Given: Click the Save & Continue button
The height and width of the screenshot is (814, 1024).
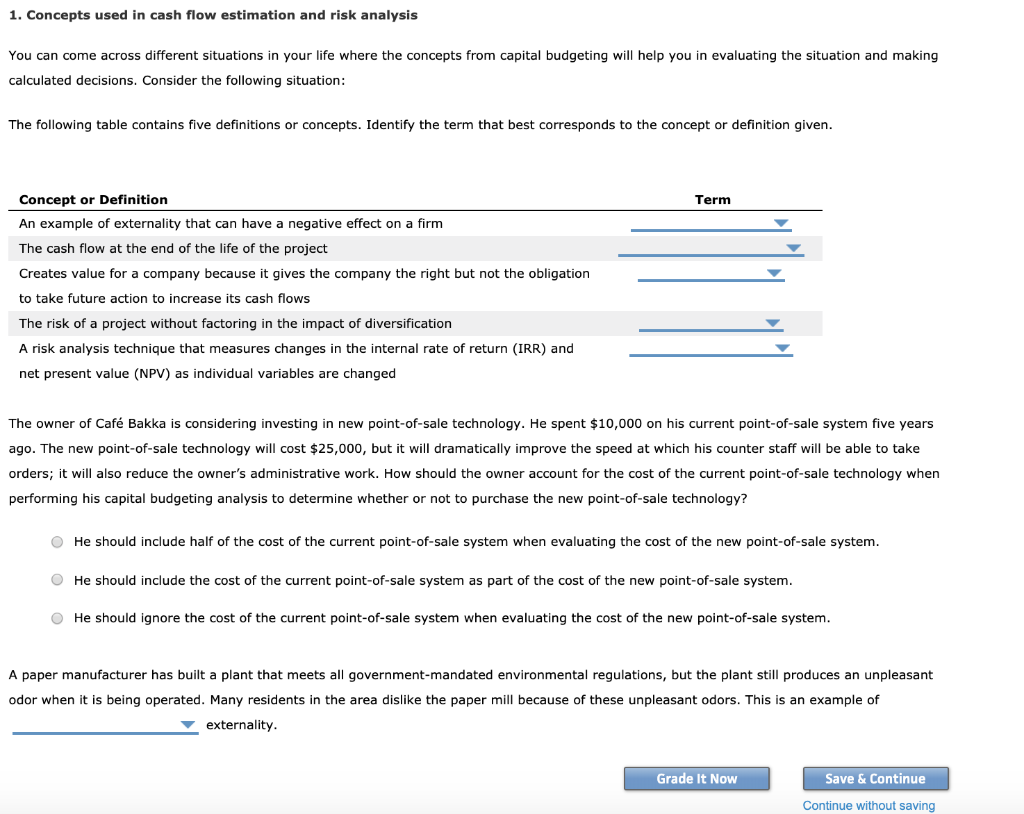Looking at the screenshot, I should coord(875,778).
